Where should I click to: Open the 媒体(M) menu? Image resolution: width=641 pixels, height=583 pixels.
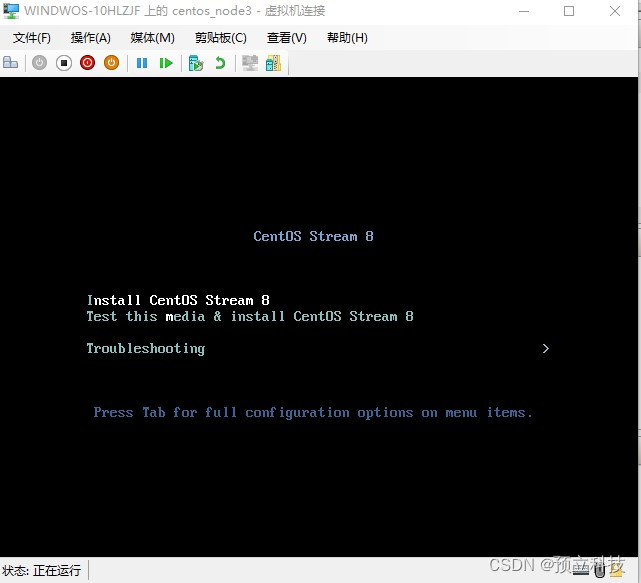152,38
